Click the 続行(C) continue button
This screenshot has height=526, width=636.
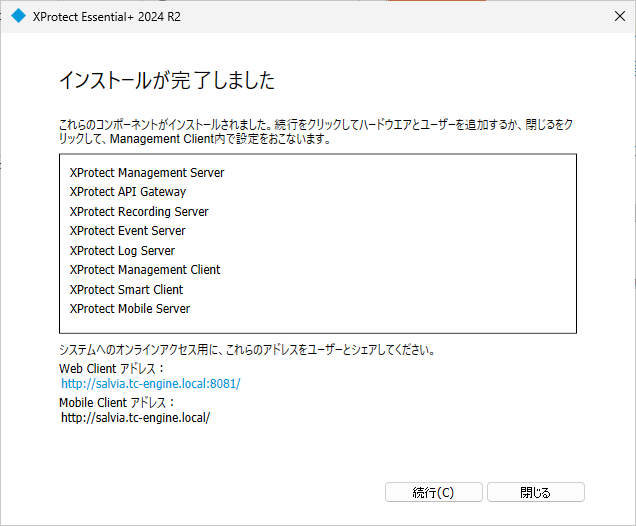click(434, 492)
